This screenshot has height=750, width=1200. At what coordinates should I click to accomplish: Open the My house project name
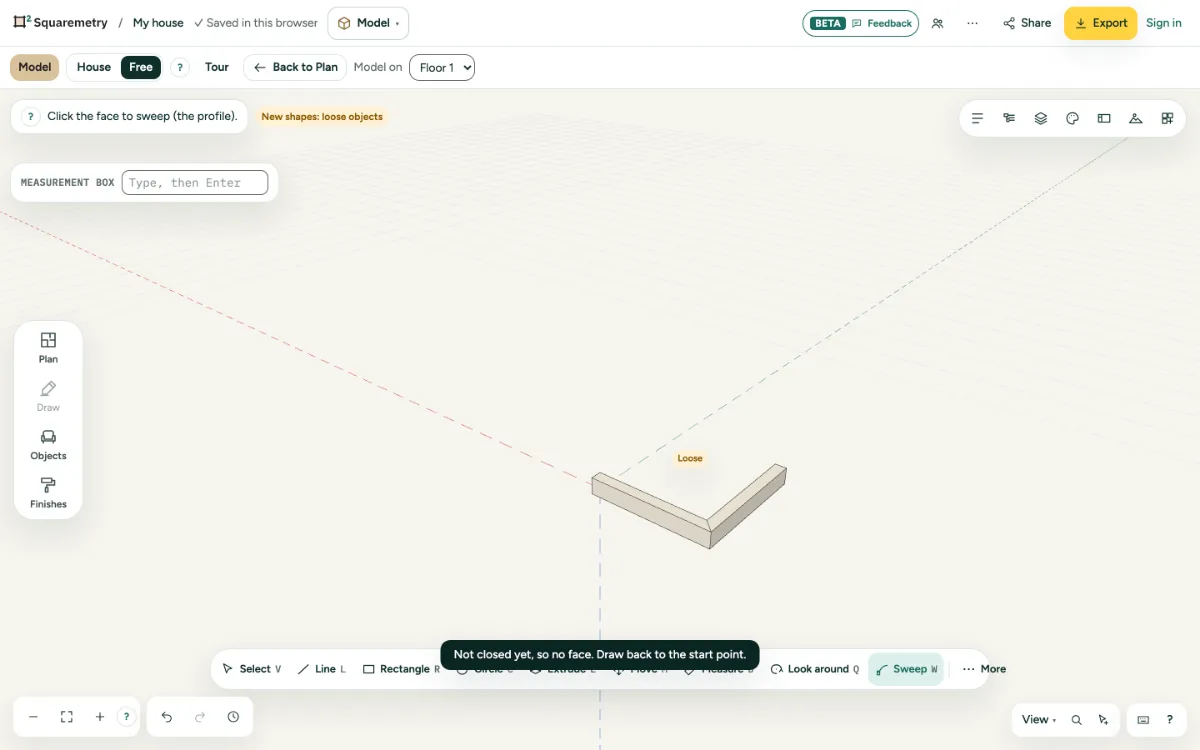tap(158, 23)
